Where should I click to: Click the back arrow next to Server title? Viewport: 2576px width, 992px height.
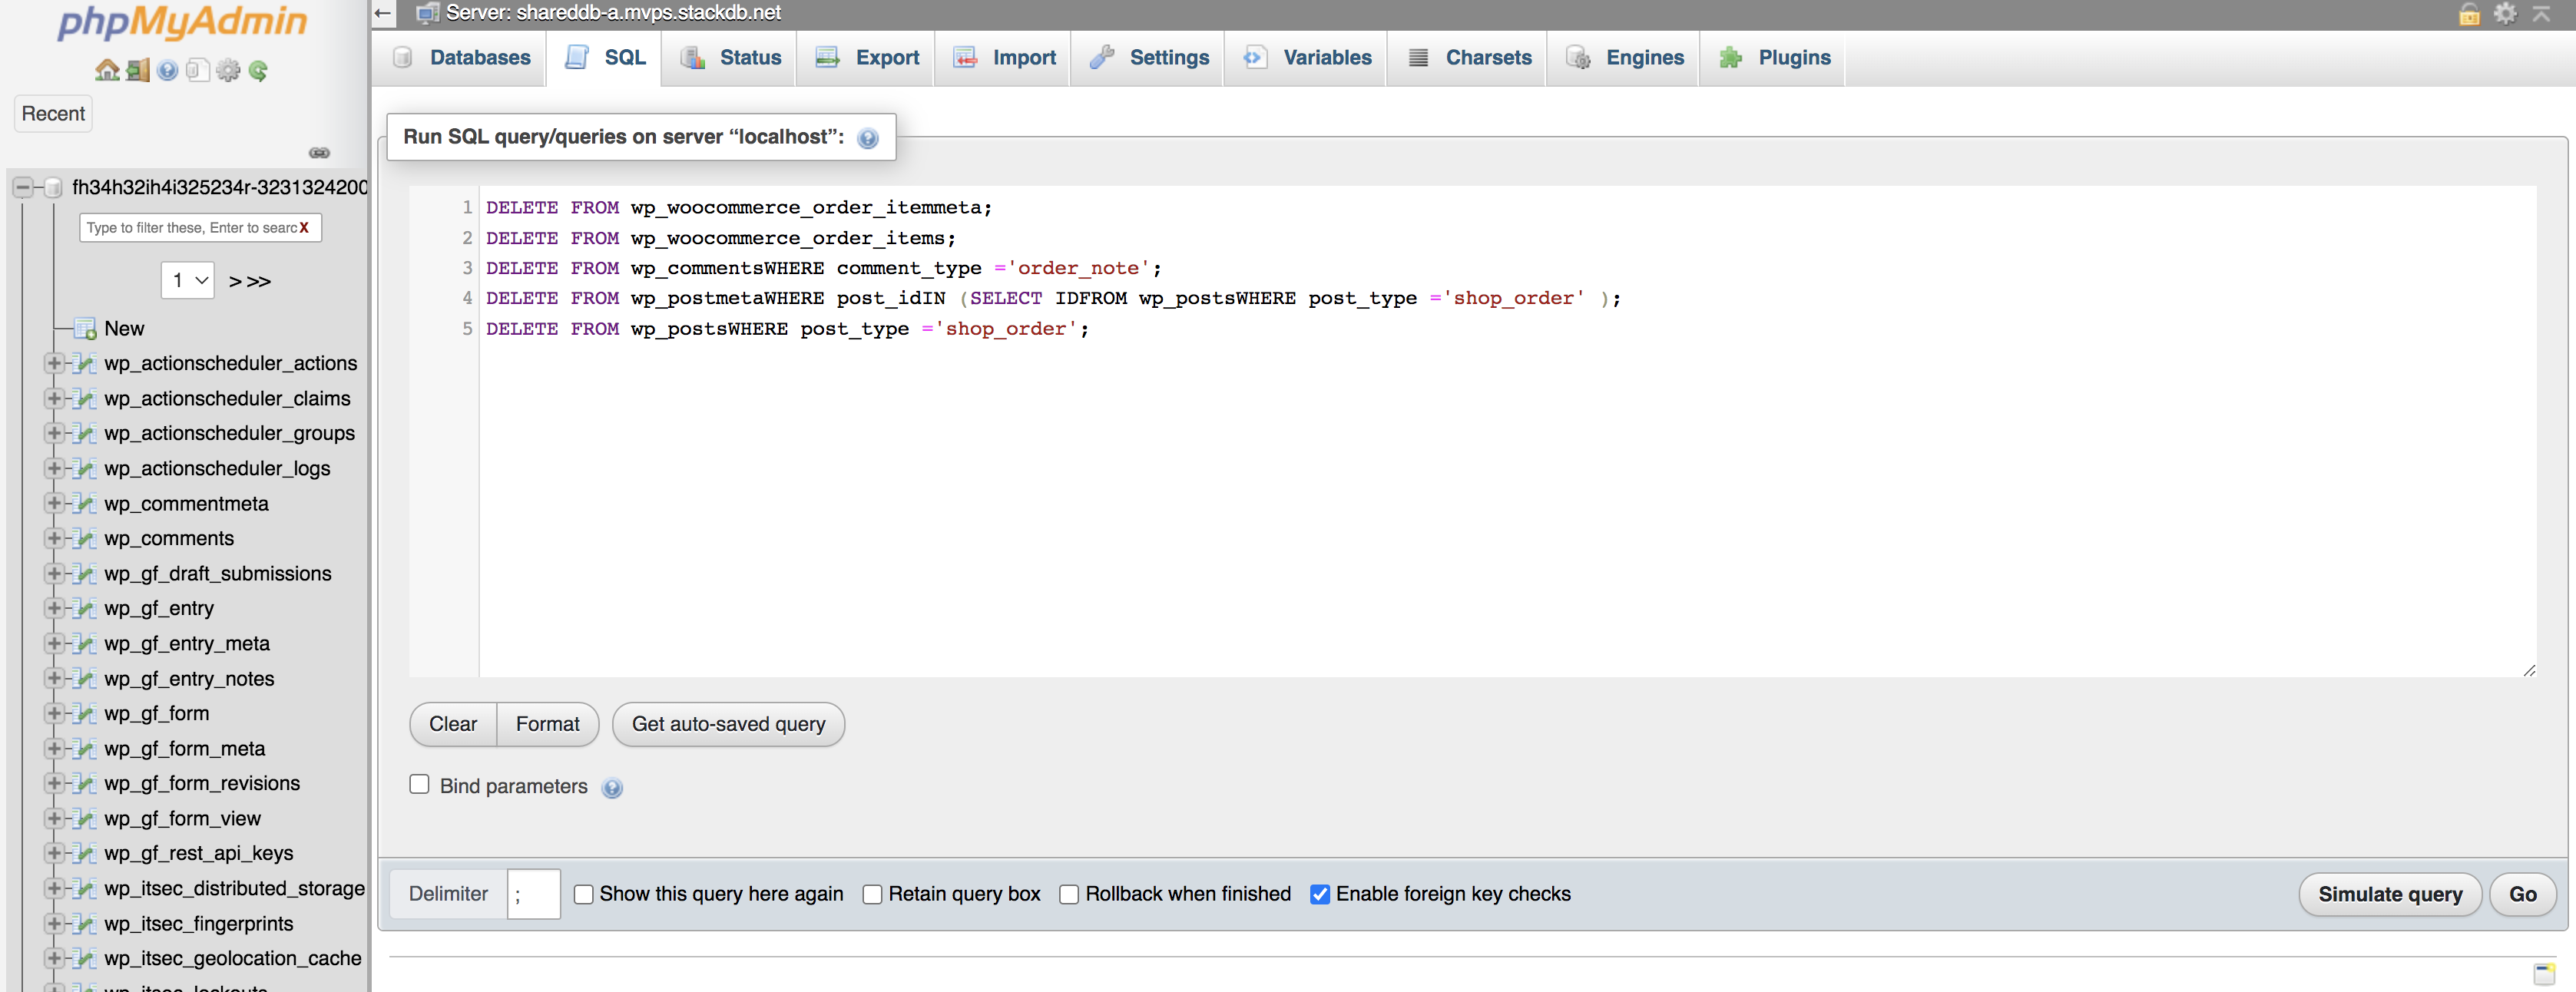point(382,13)
